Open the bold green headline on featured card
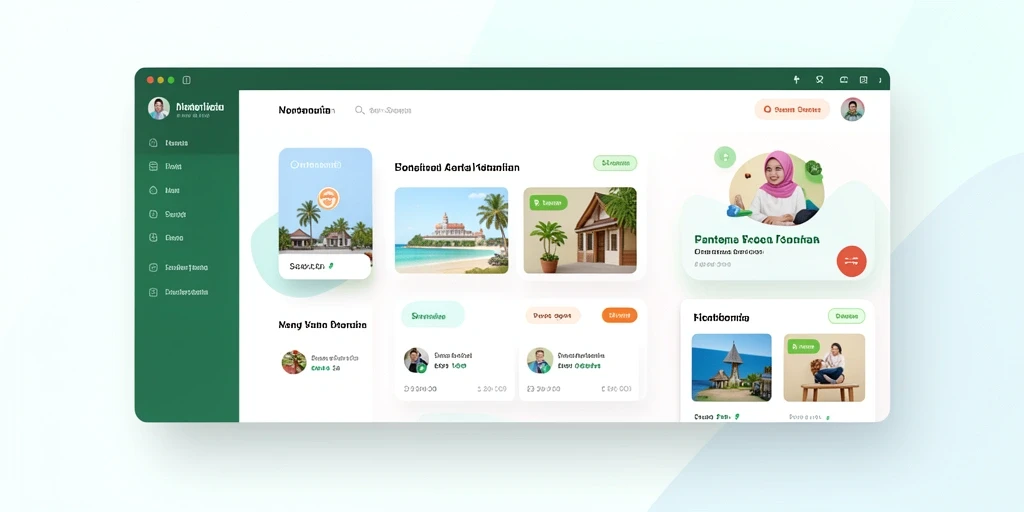This screenshot has width=1024, height=512. [757, 239]
